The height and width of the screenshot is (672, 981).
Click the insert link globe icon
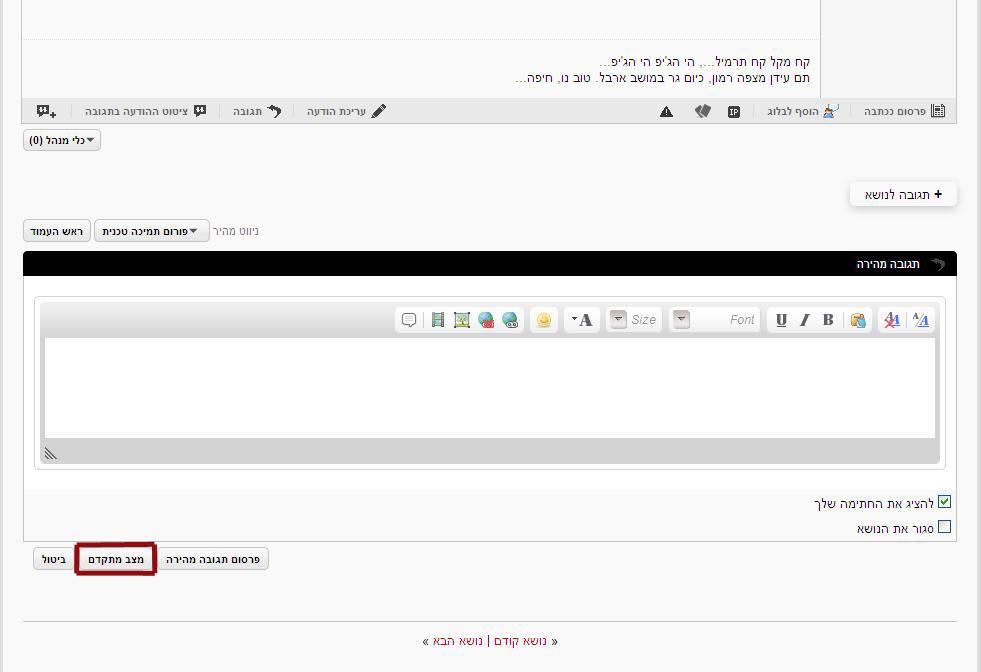(x=511, y=320)
